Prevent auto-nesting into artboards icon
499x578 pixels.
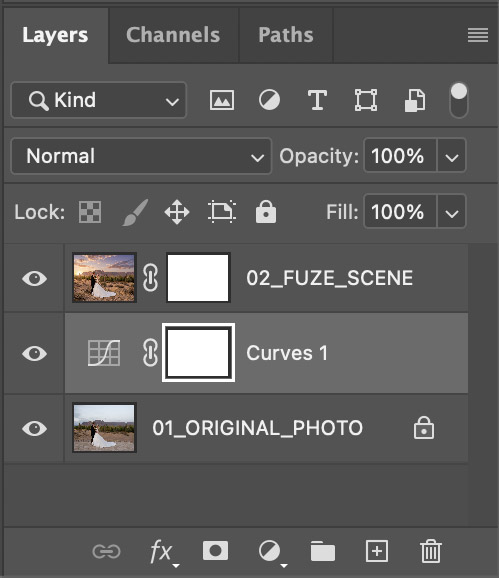coord(222,212)
